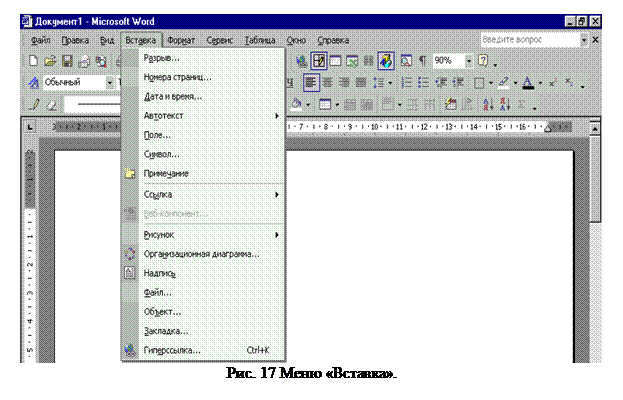
Task: Expand the Рисунок submenu
Action: [211, 235]
